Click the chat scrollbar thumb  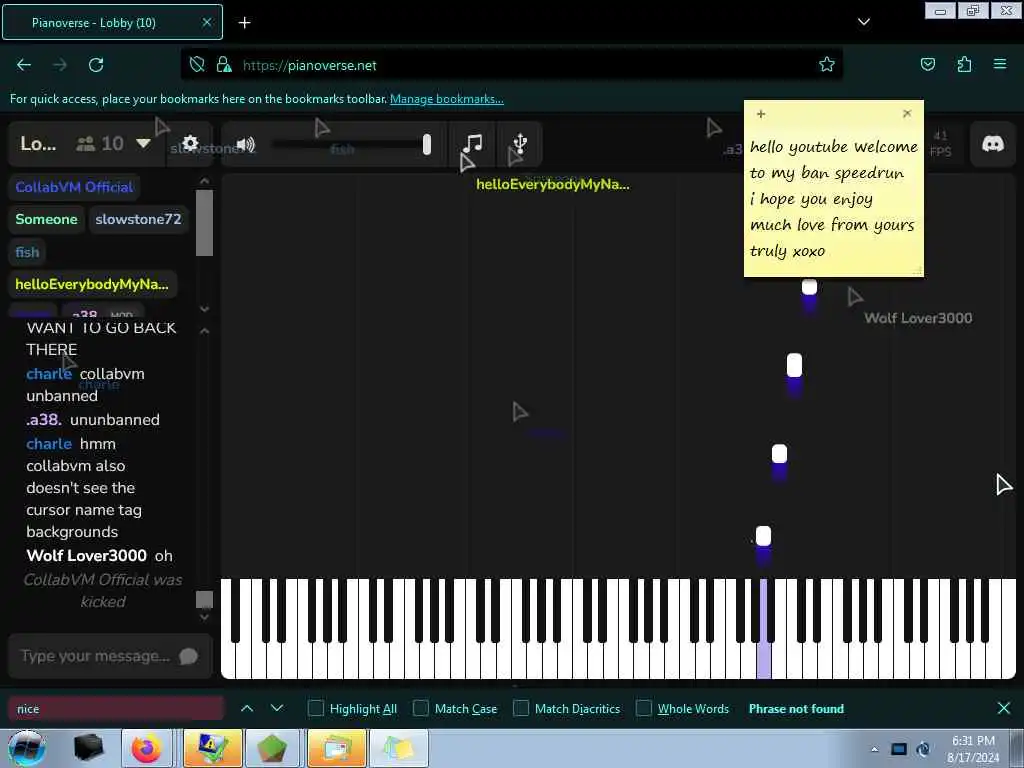(x=204, y=600)
